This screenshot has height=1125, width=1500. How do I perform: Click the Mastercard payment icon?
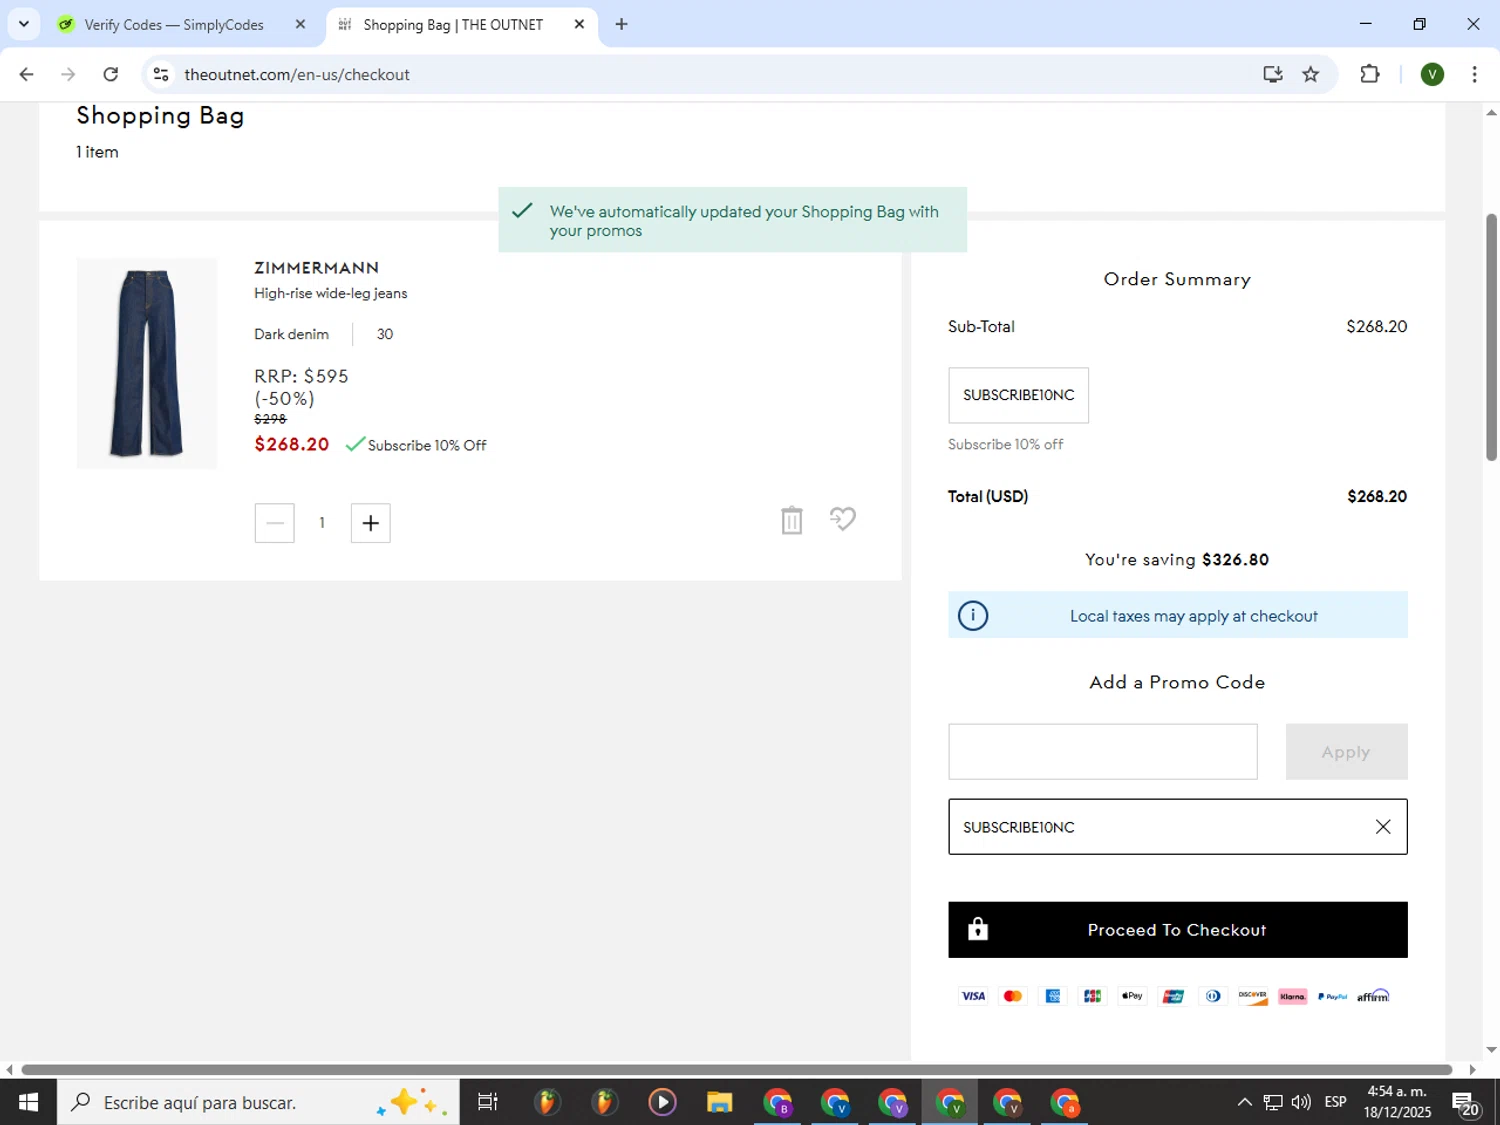pos(1013,996)
